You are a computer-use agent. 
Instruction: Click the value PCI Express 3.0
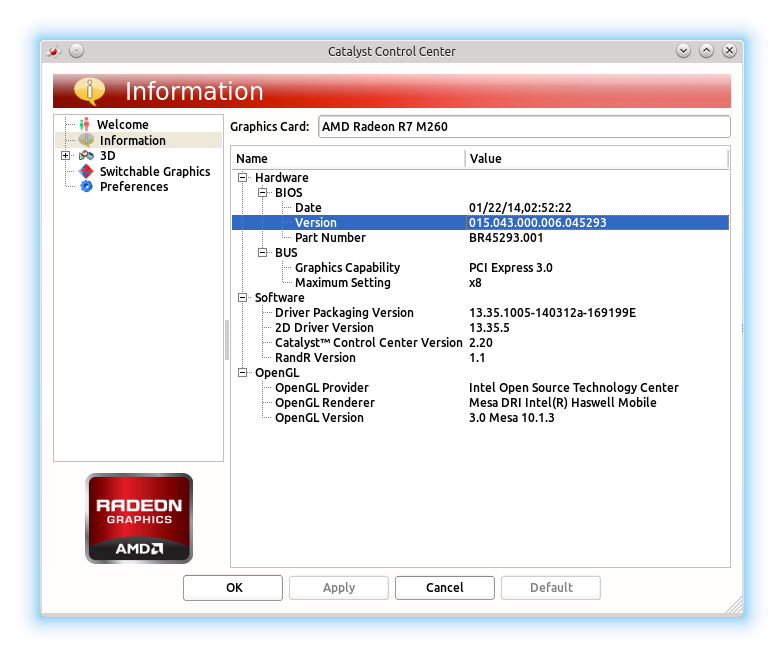click(x=510, y=268)
